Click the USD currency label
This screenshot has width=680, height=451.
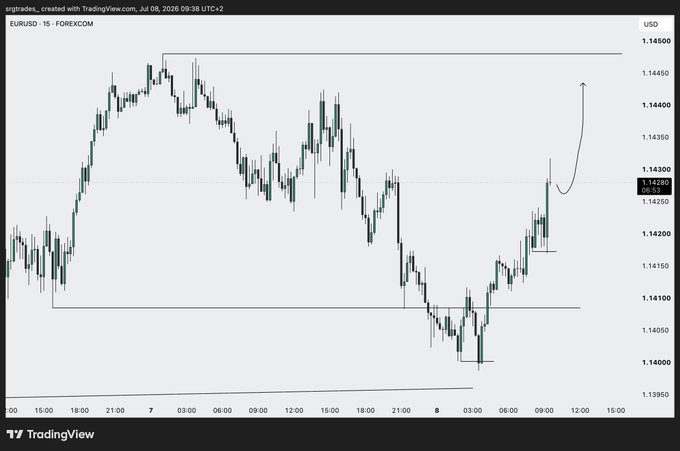pyautogui.click(x=651, y=24)
